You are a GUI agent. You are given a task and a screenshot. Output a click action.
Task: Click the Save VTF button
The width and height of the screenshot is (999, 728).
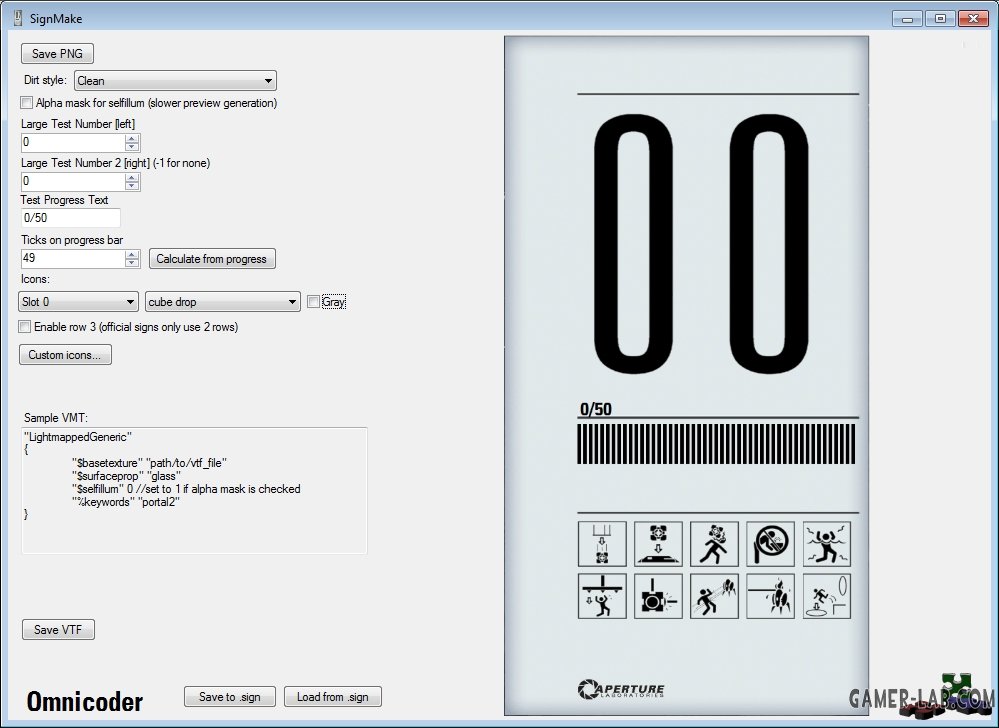[58, 629]
